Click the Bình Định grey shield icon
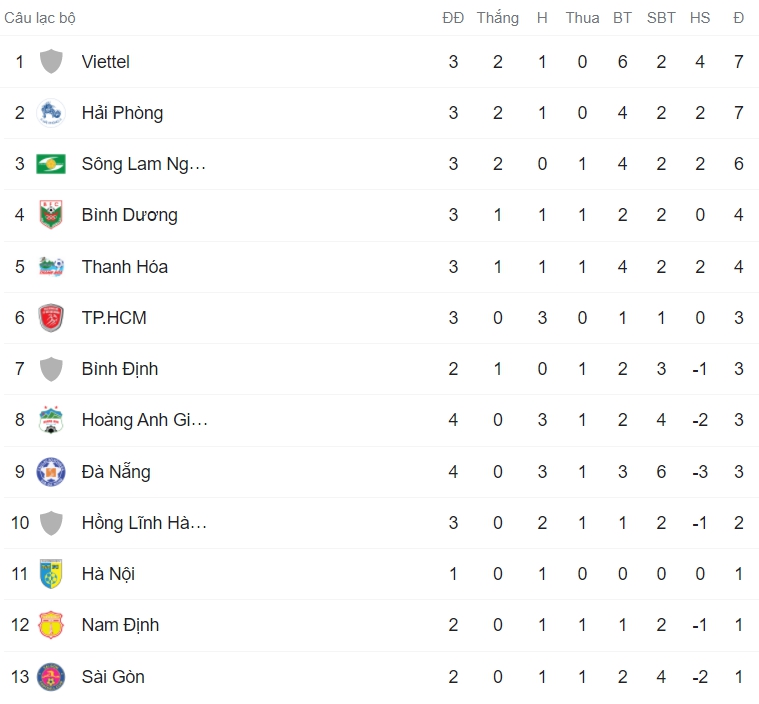This screenshot has height=704, width=759. [x=51, y=369]
